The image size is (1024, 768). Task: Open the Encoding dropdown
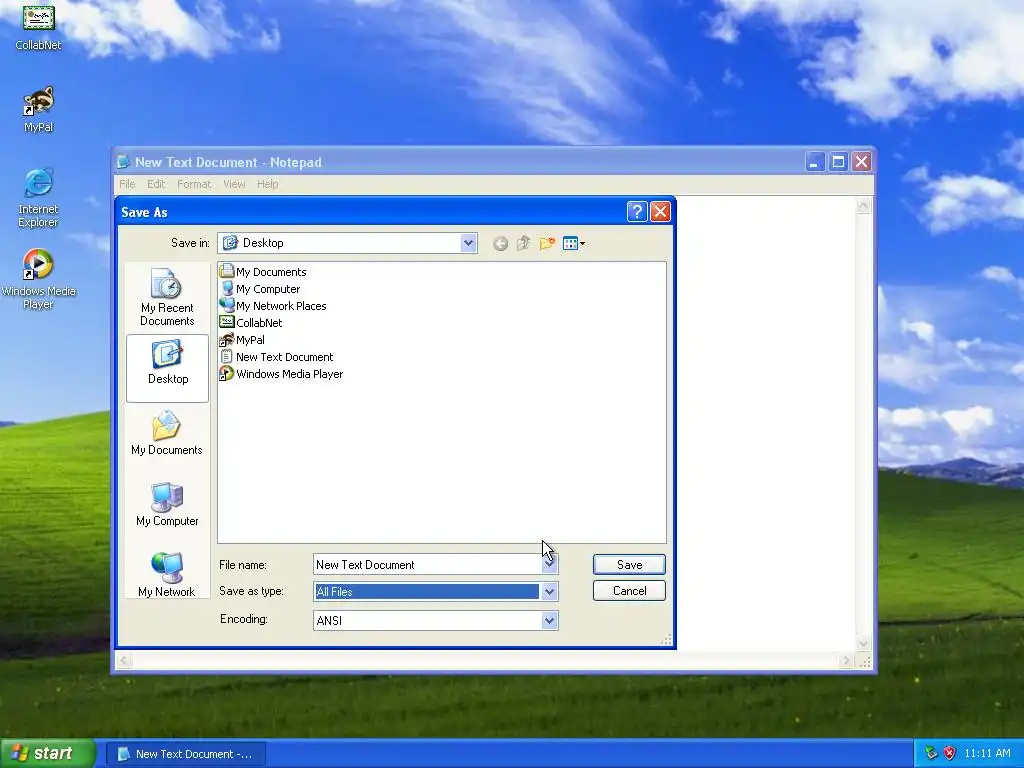point(549,620)
